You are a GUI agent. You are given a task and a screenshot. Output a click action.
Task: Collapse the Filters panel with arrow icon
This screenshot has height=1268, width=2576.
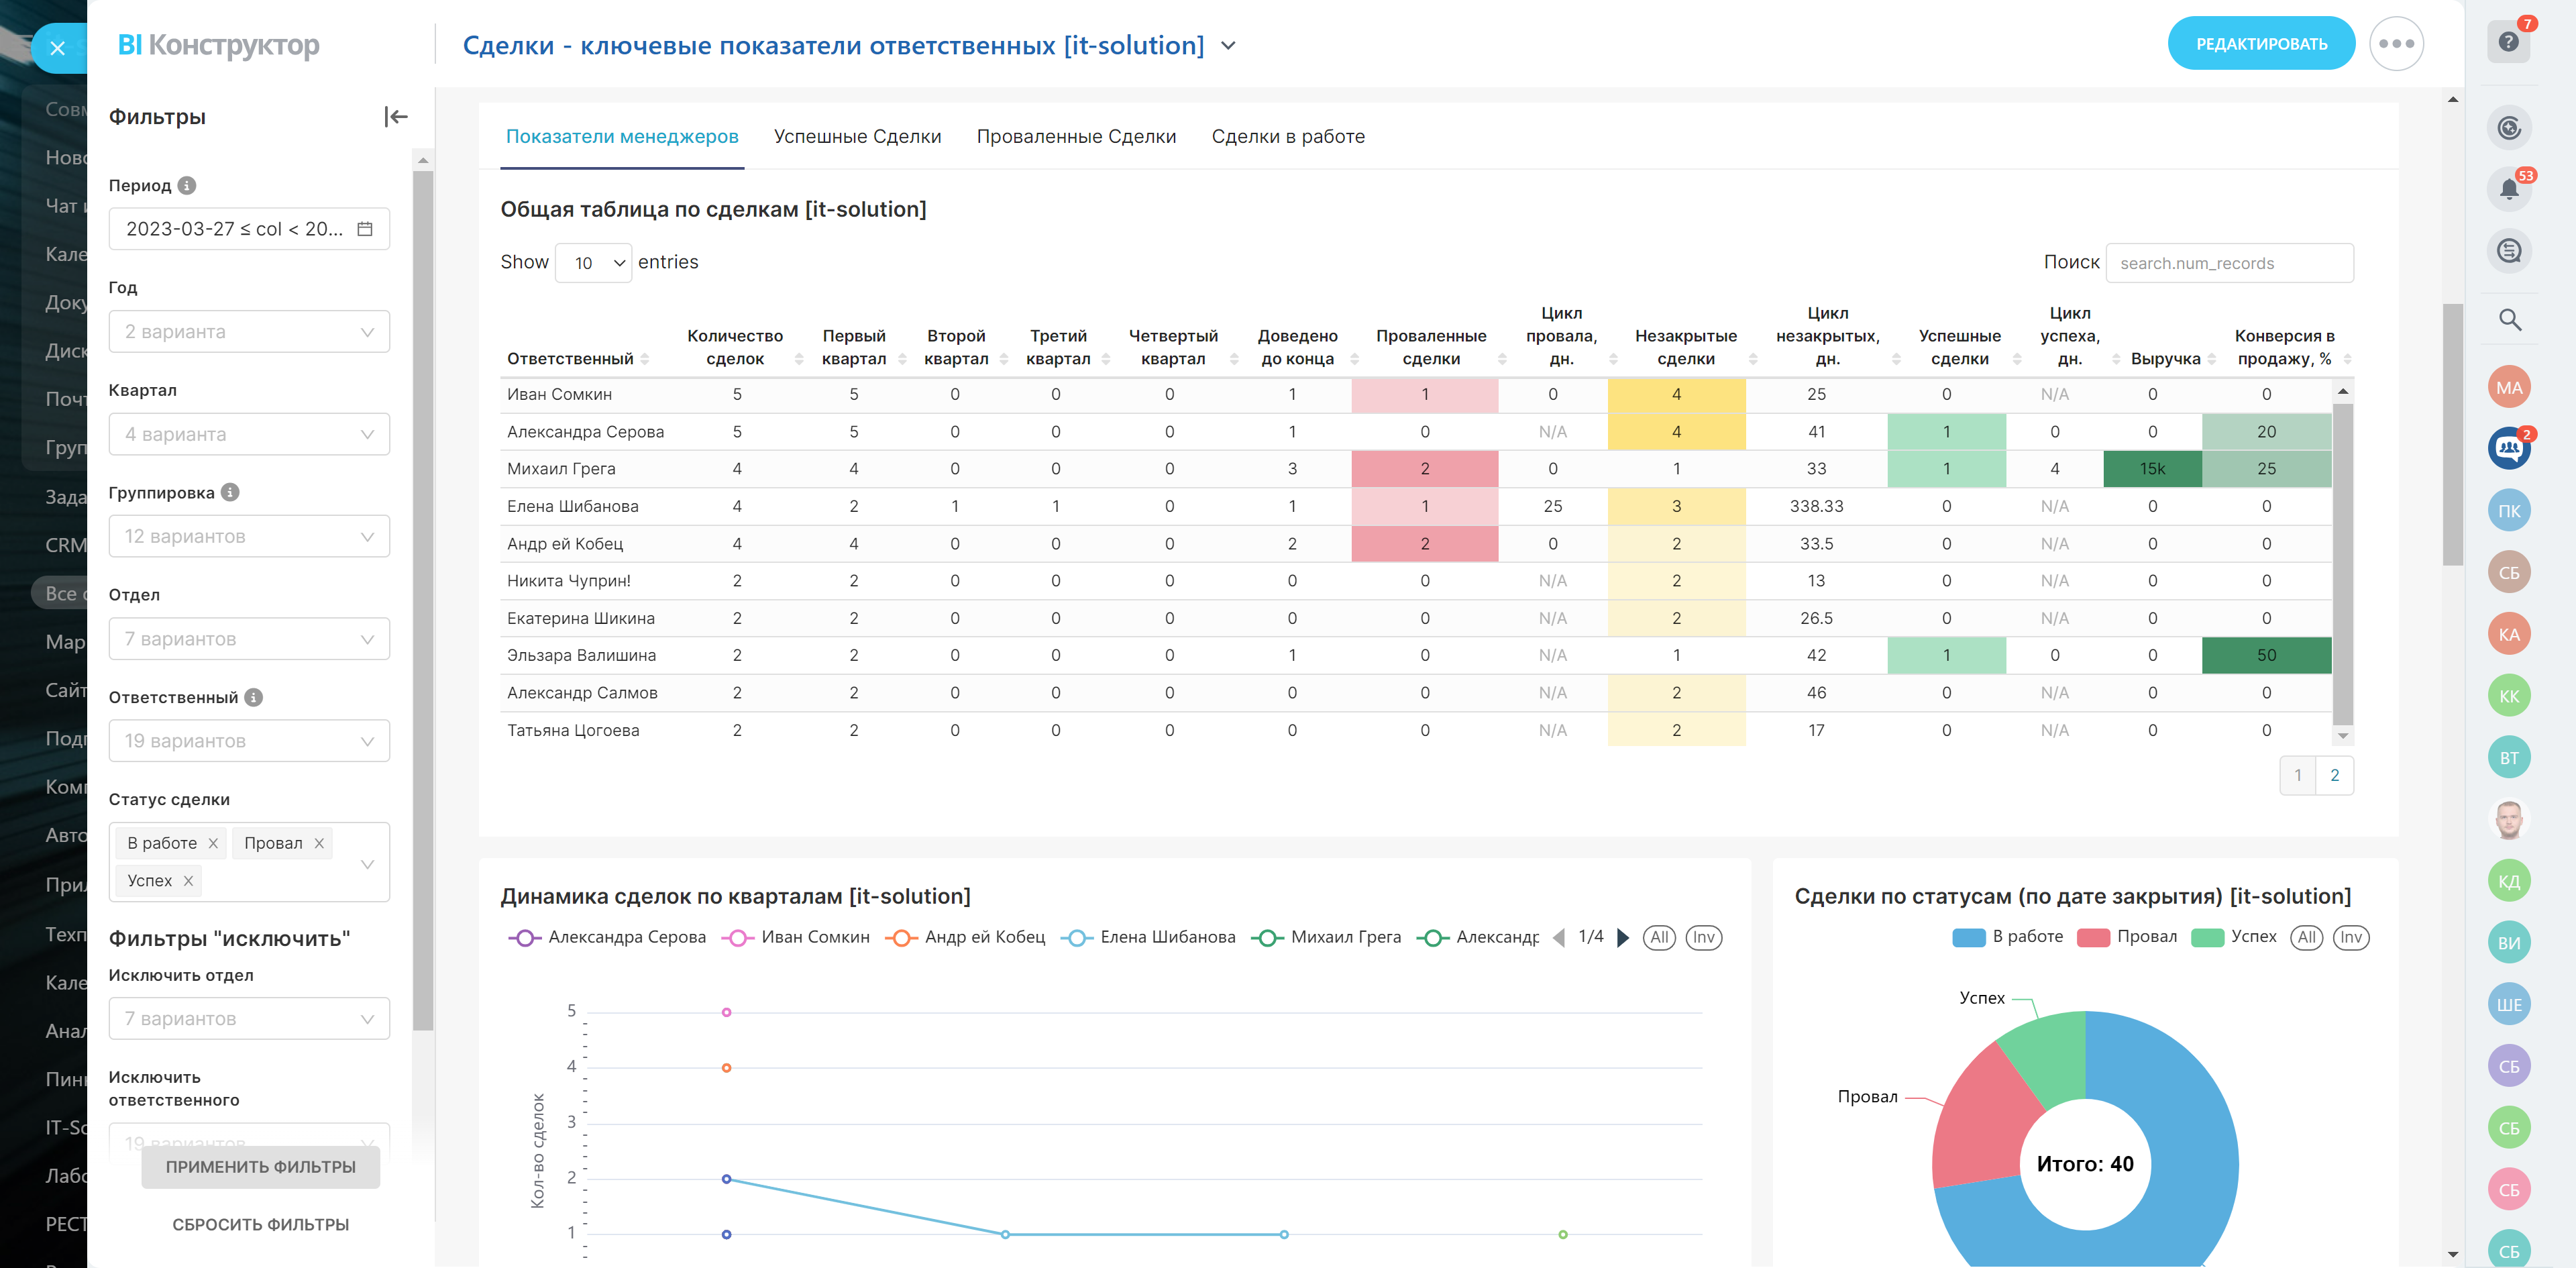(396, 117)
